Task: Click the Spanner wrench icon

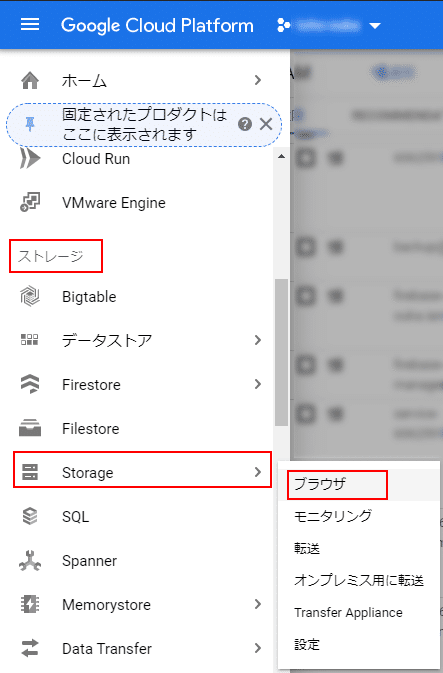Action: click(30, 561)
